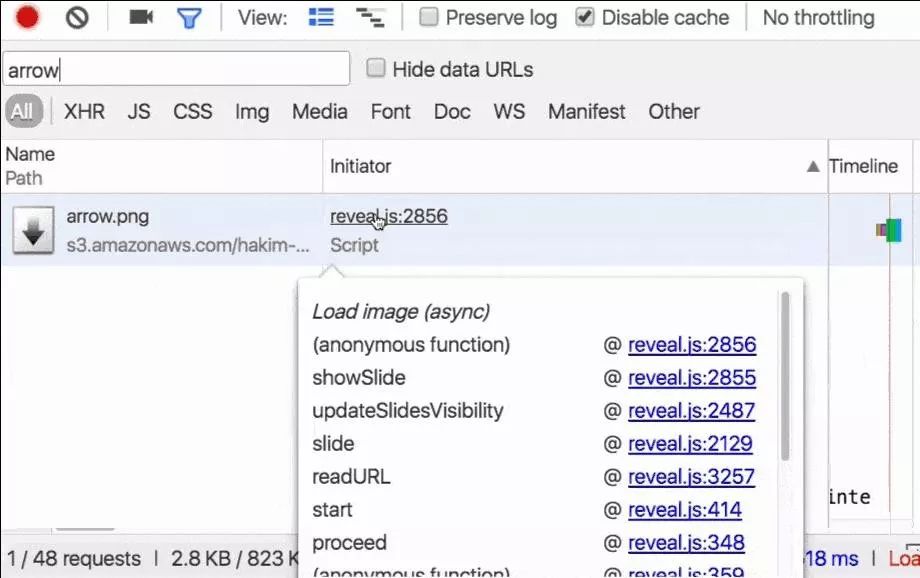Select the arrow.png request name

(107, 217)
